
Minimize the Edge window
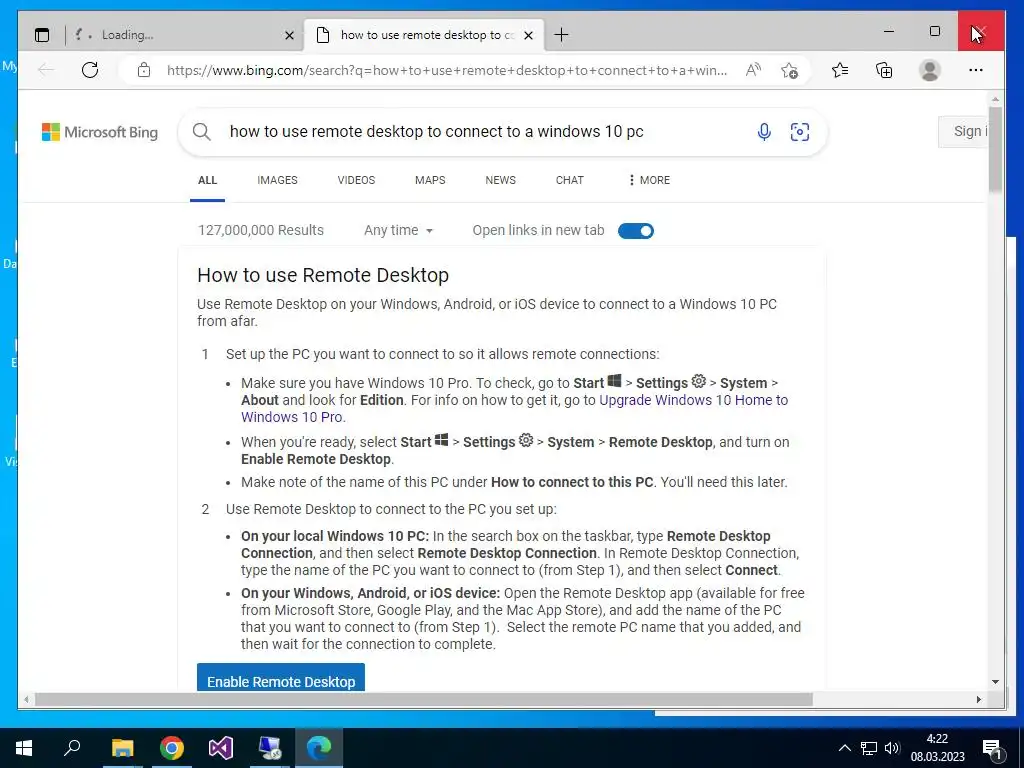pos(889,31)
